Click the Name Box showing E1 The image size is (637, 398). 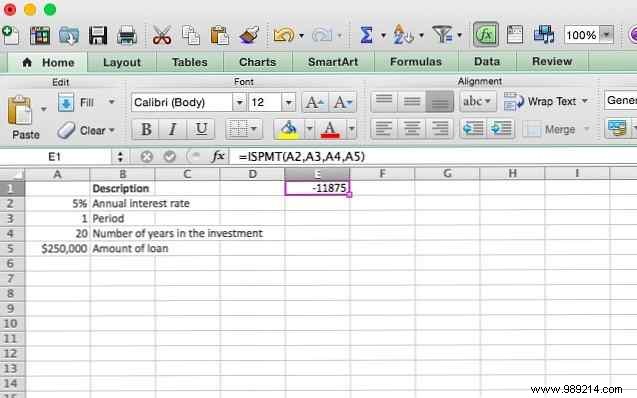[55, 156]
